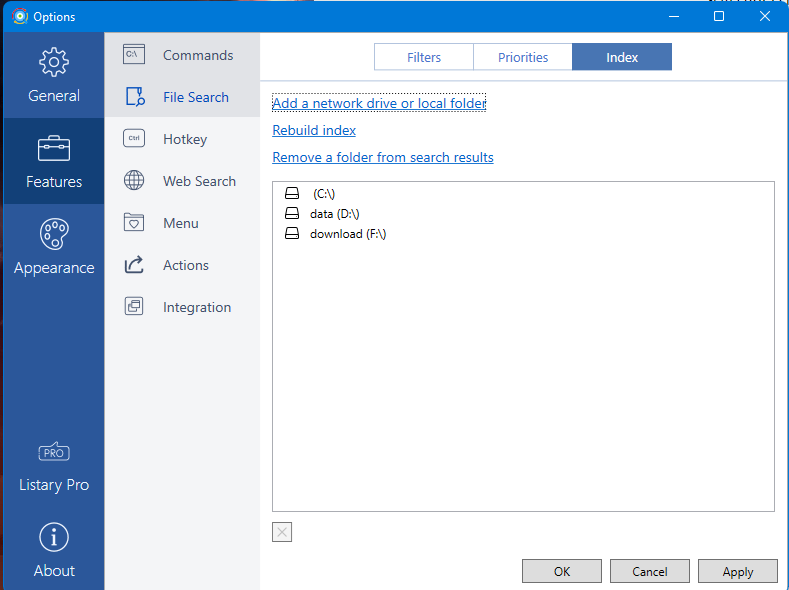The height and width of the screenshot is (590, 789).
Task: Go to the Actions section
Action: coord(182,265)
